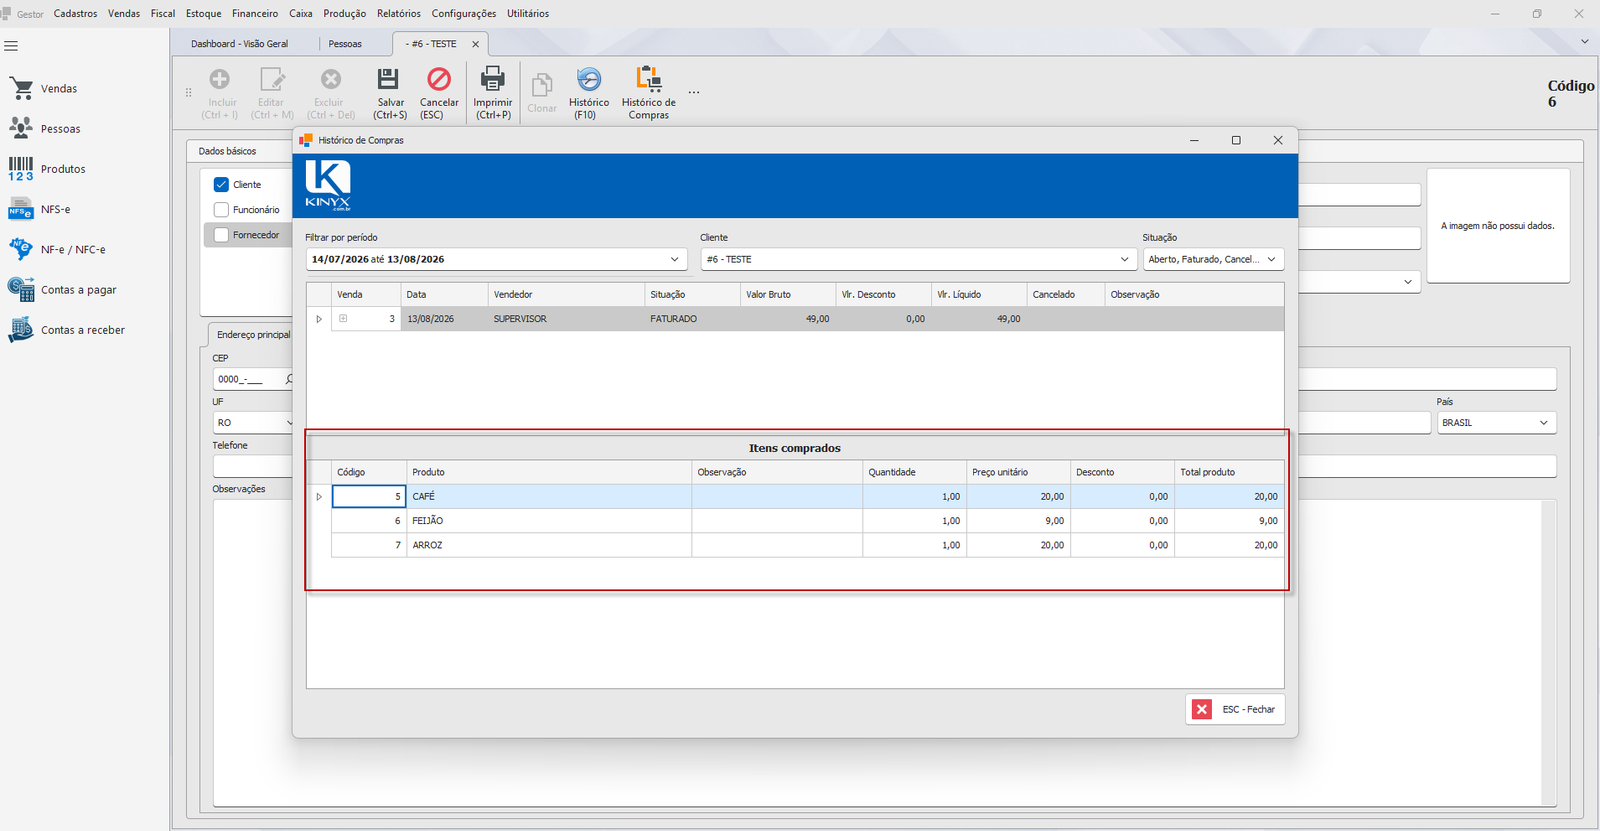Screen dimensions: 1600x831
Task: Click the Salvar floppy disk icon
Action: coord(388,79)
